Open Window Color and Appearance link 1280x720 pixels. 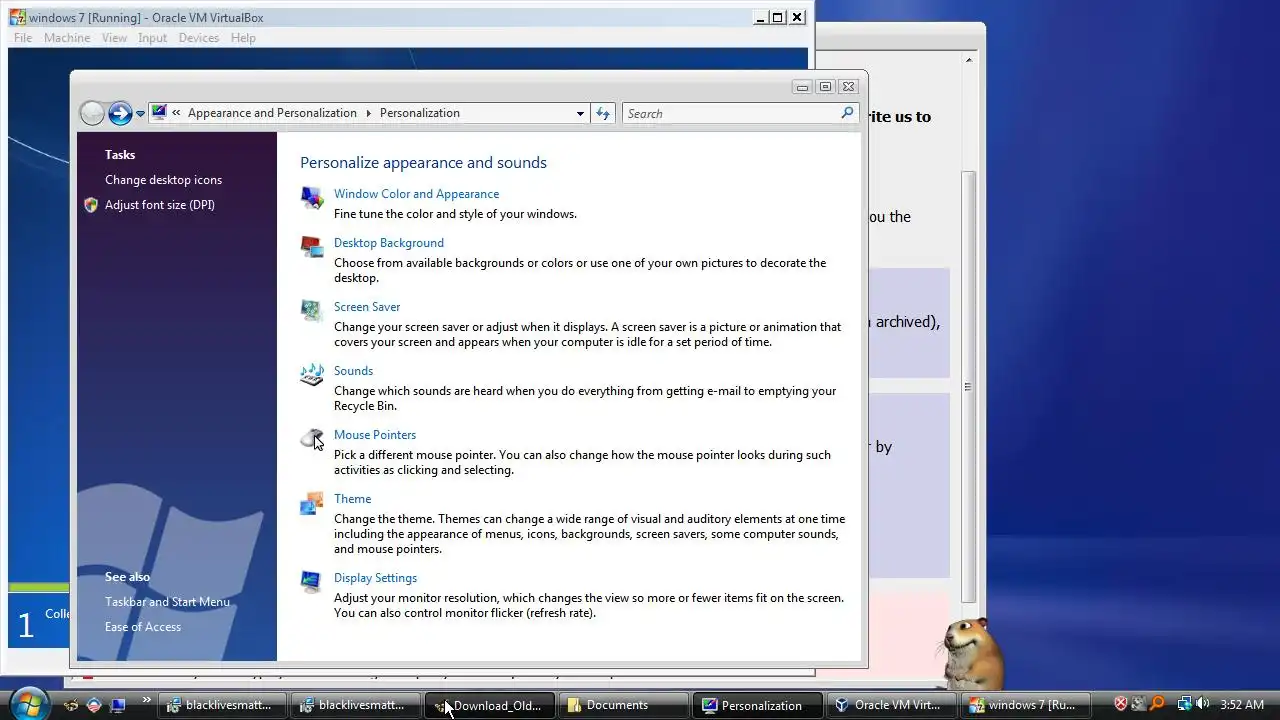coord(416,194)
